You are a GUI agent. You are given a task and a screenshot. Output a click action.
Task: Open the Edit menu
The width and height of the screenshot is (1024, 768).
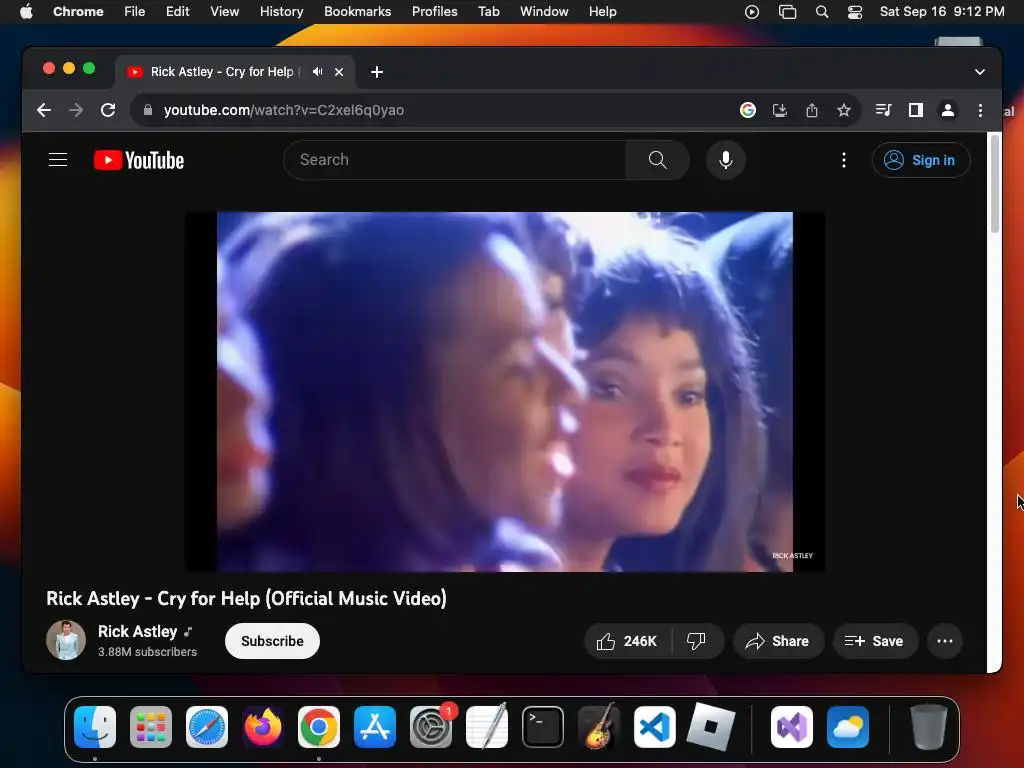tap(178, 12)
